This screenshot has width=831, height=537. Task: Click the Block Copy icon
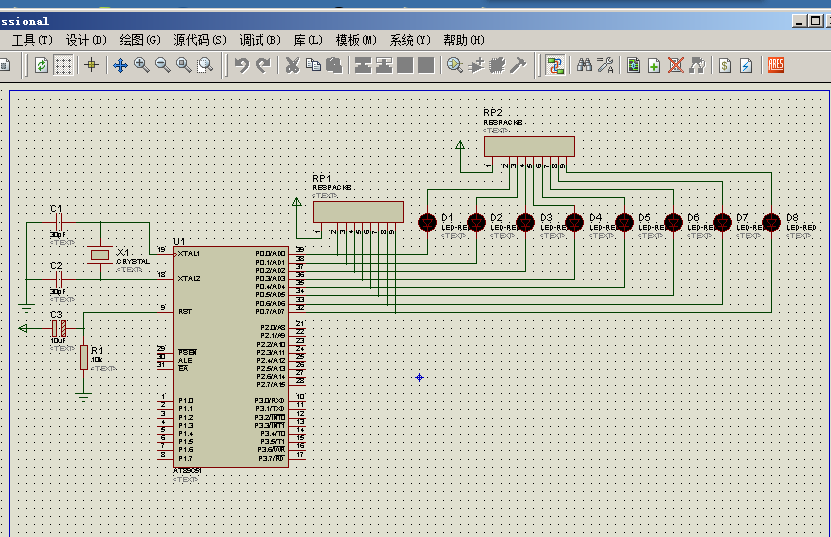click(x=363, y=66)
